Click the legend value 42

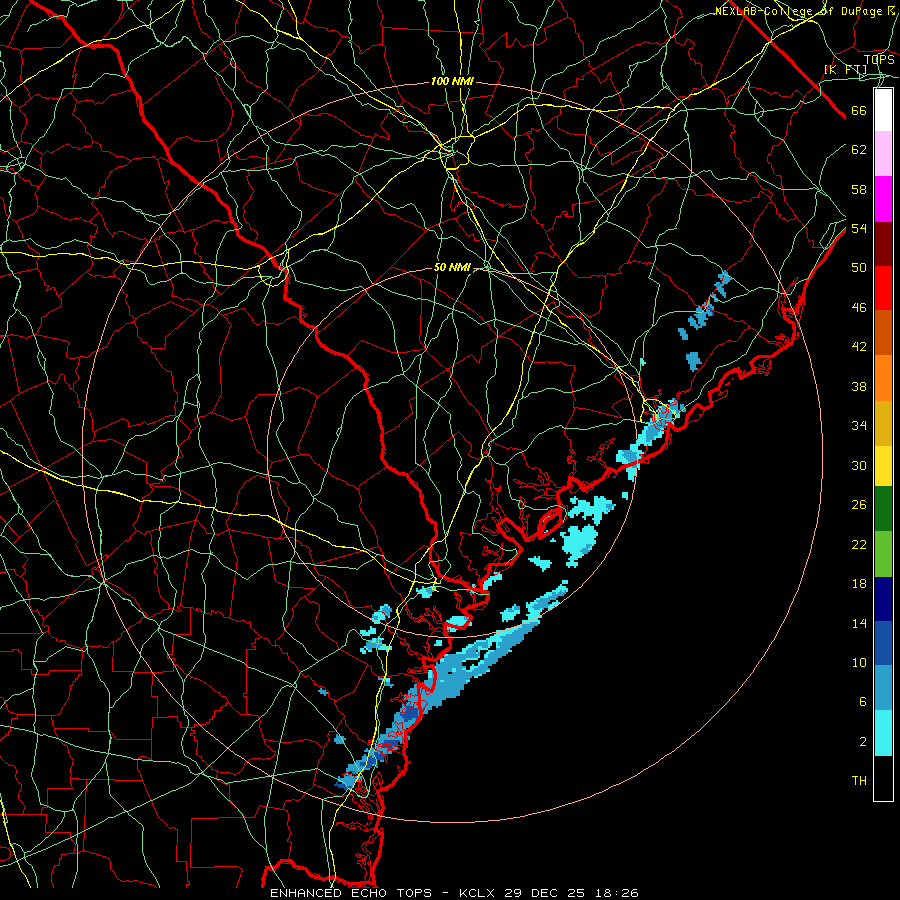tap(859, 347)
